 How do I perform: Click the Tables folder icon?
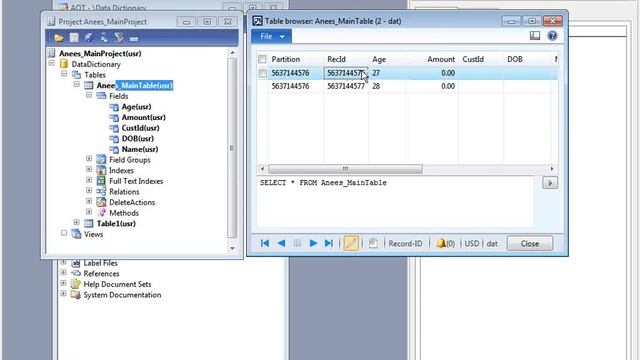coord(76,75)
